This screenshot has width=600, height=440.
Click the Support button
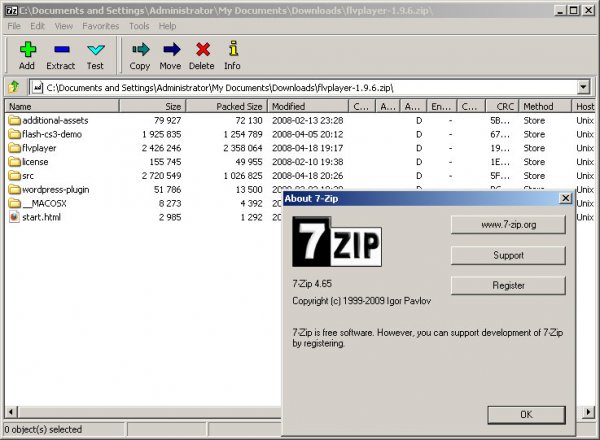[x=508, y=255]
